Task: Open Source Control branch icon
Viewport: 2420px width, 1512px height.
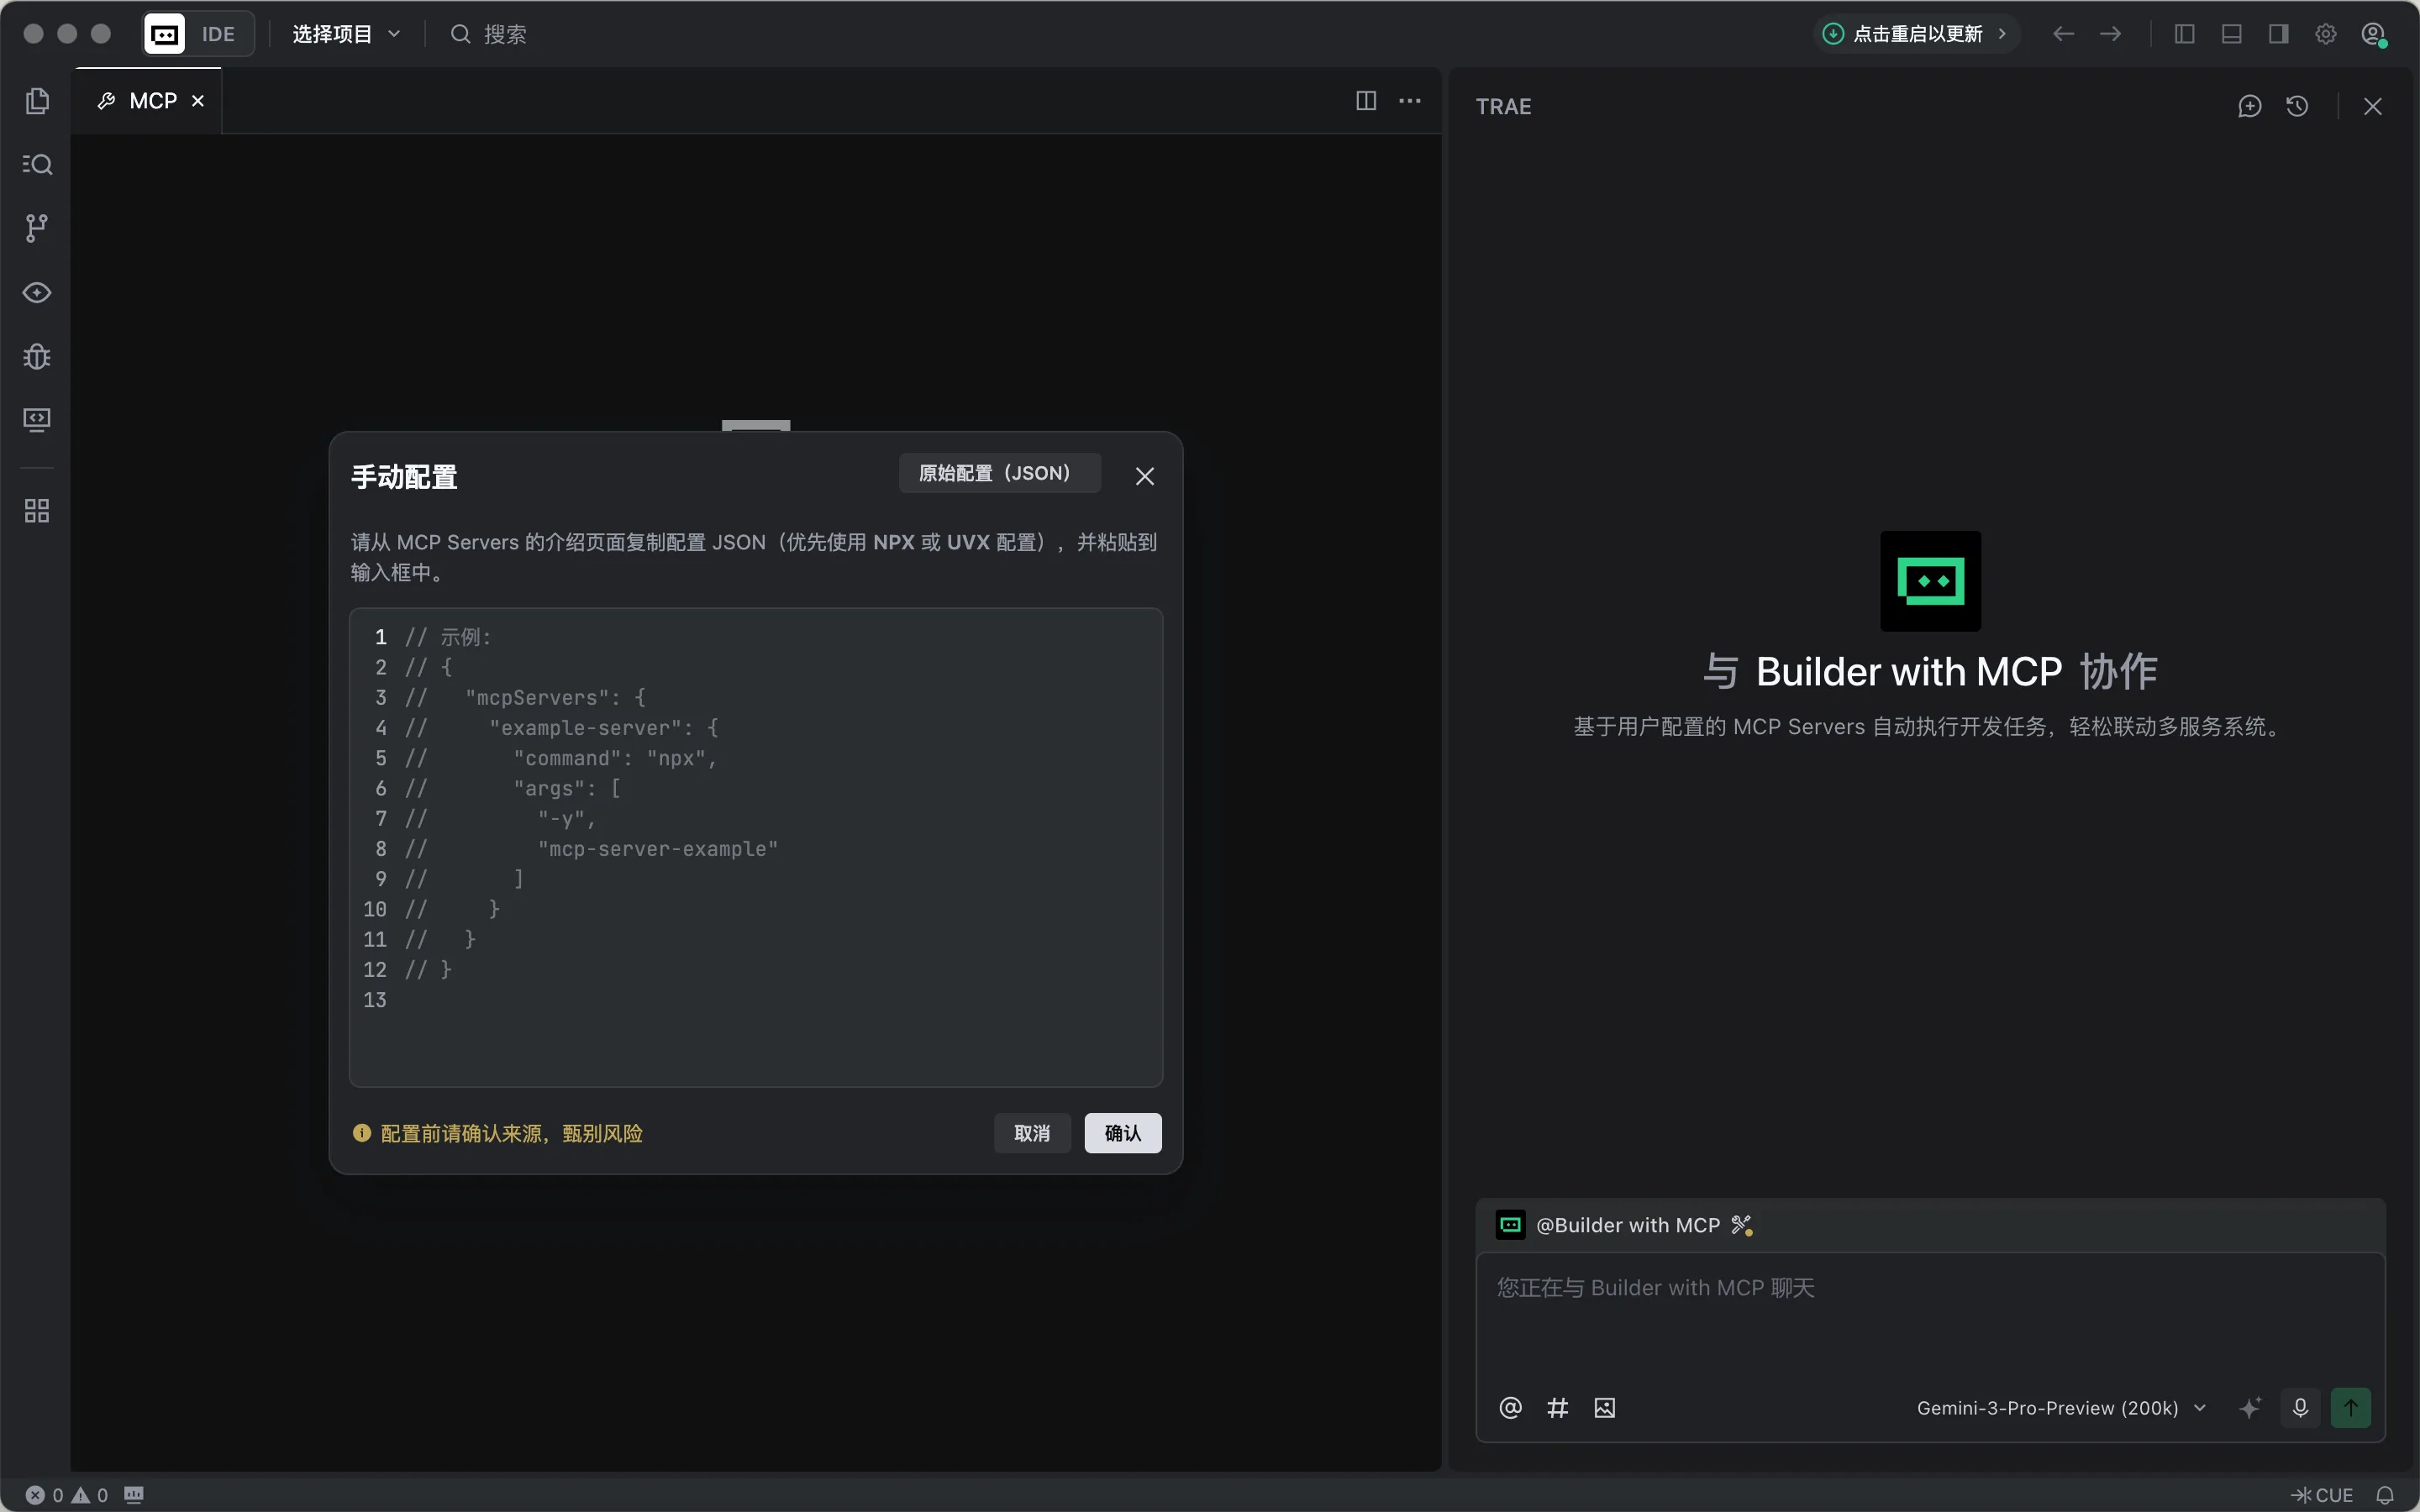Action: pos(37,228)
